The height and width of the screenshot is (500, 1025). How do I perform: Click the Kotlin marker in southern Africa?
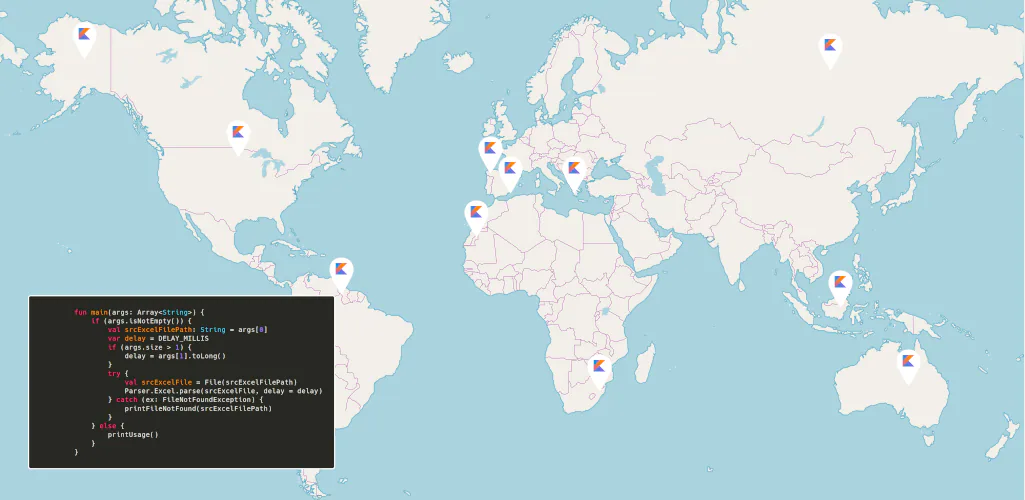pos(599,371)
